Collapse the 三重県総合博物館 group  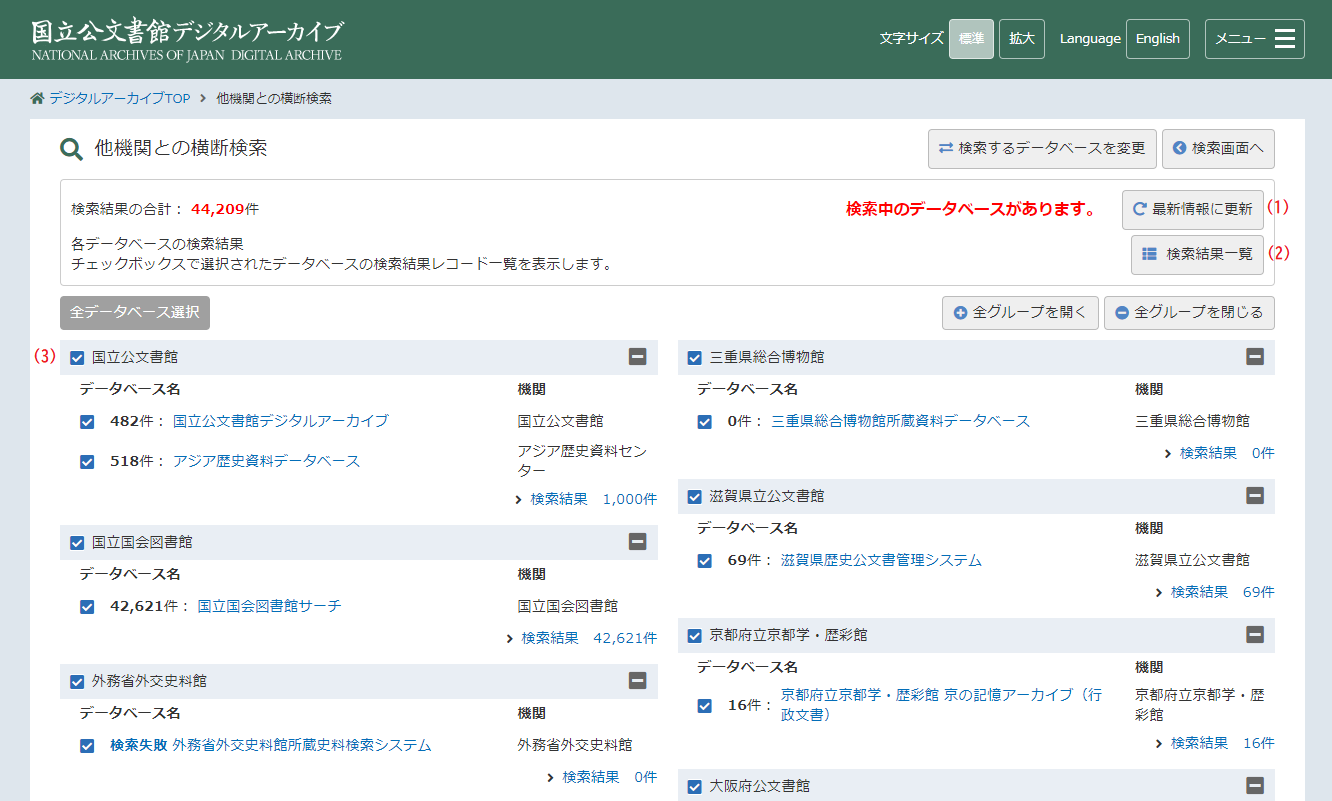1255,356
